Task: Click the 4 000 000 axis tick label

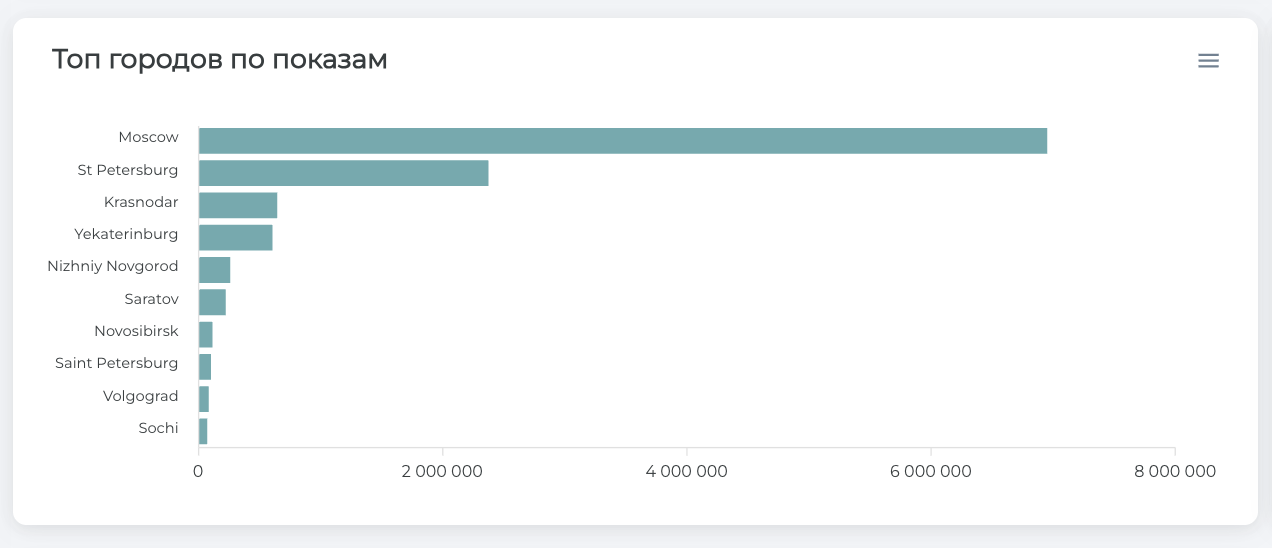Action: tap(686, 471)
